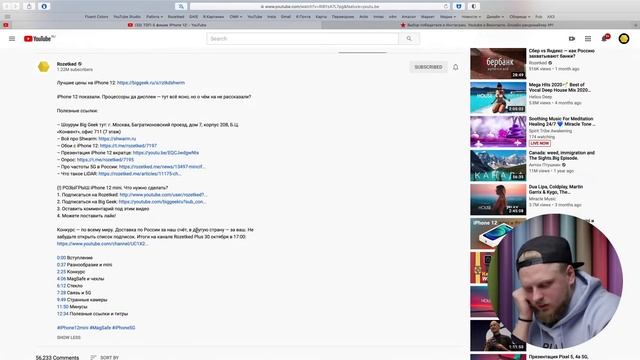This screenshot has height=360, width=640.
Task: Click the YouTube logo to go home
Action: 39,39
